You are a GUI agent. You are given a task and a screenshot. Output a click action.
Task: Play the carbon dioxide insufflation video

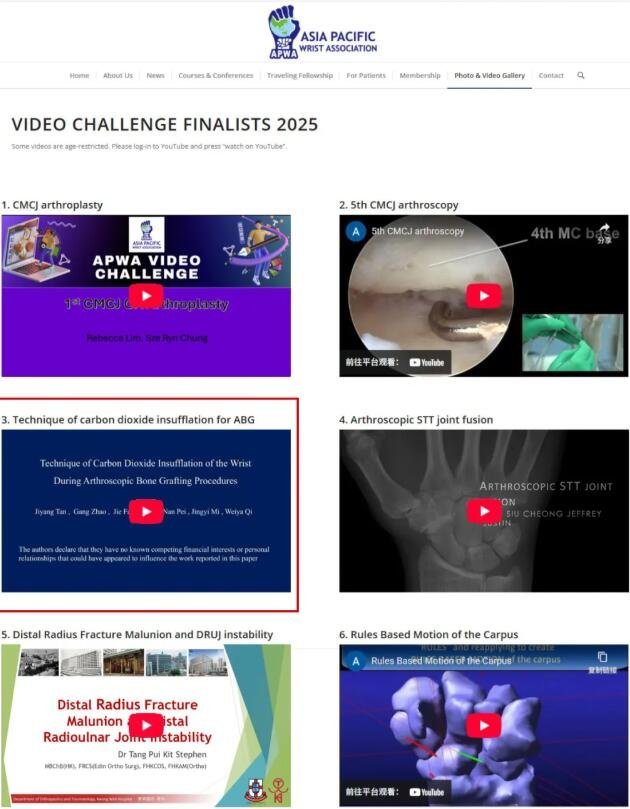point(146,511)
